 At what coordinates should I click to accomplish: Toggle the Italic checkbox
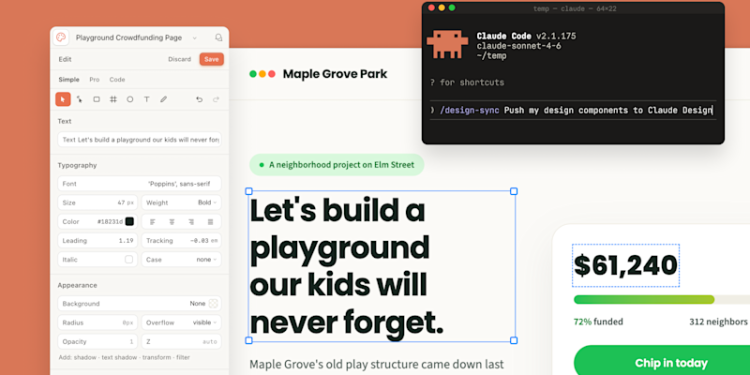point(129,259)
